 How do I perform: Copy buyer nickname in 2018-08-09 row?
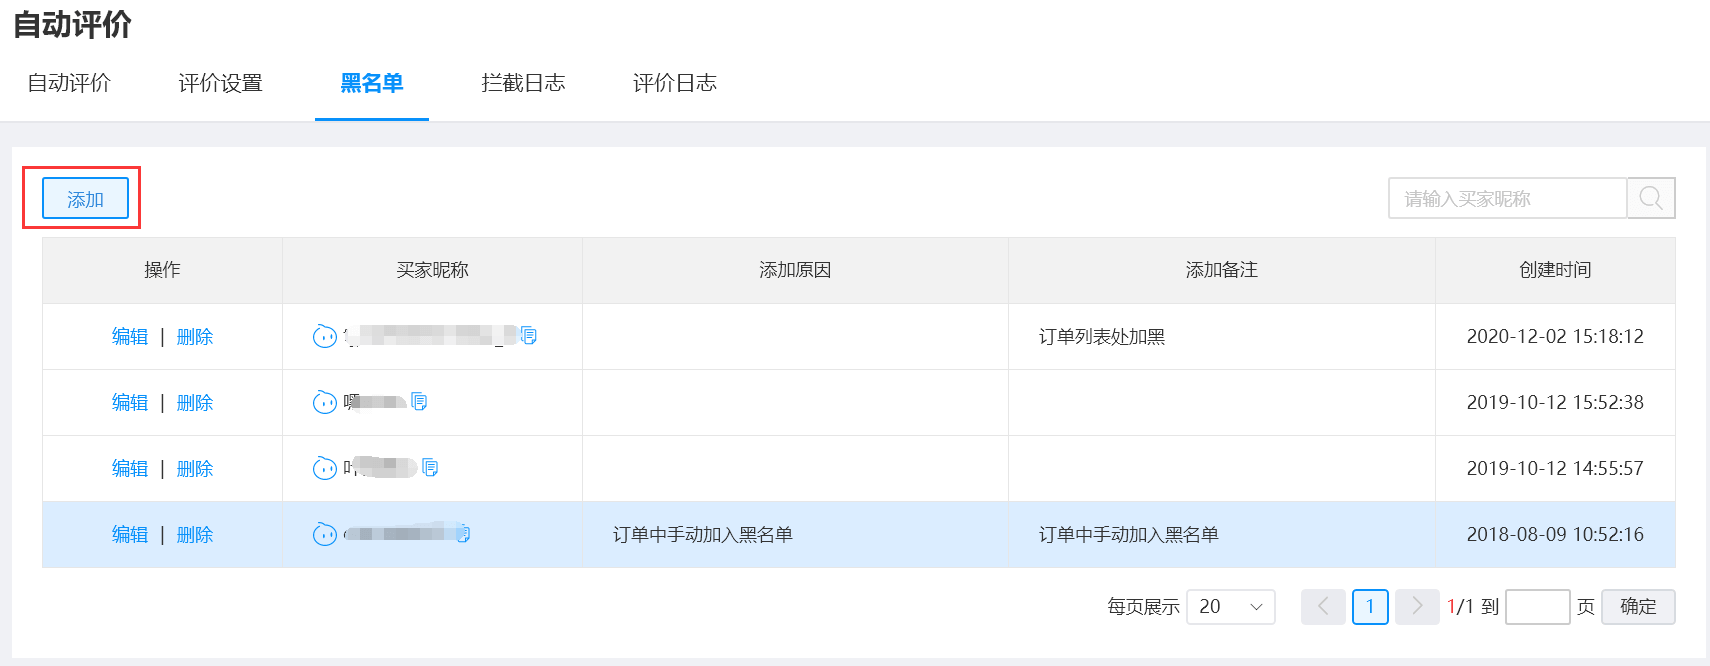[463, 534]
